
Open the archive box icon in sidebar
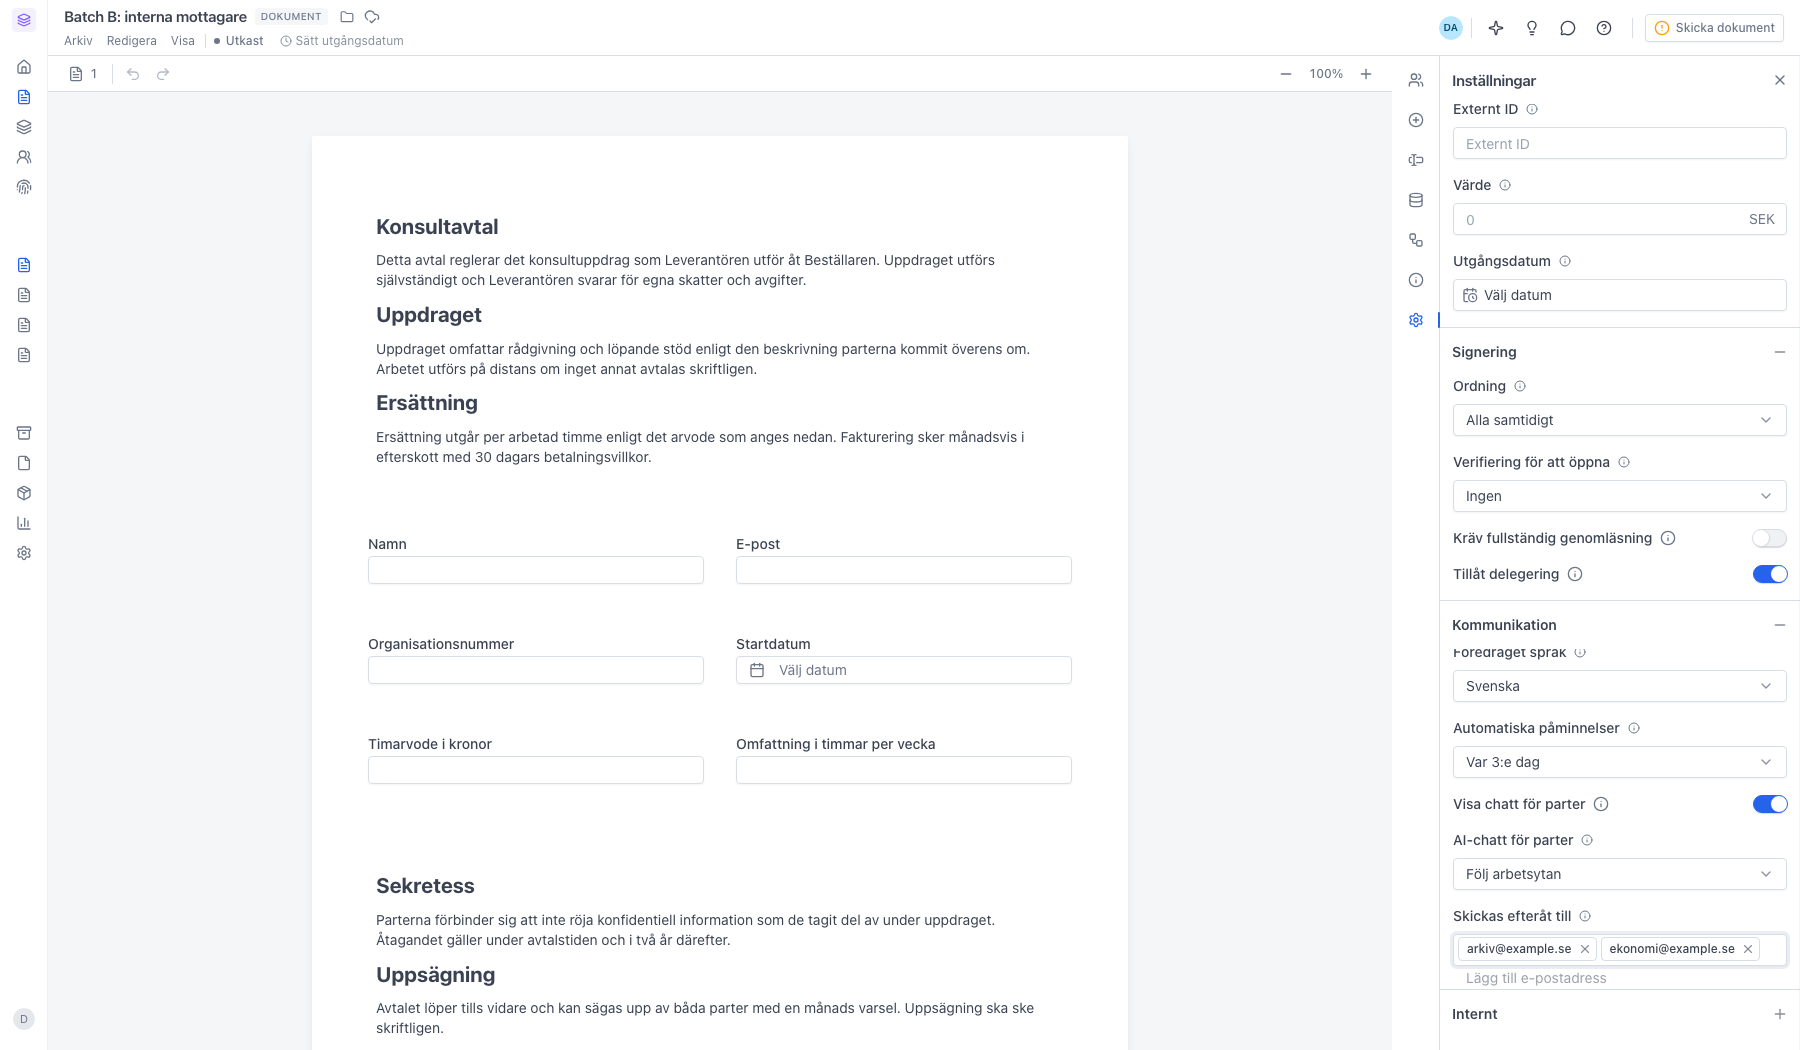pyautogui.click(x=24, y=433)
